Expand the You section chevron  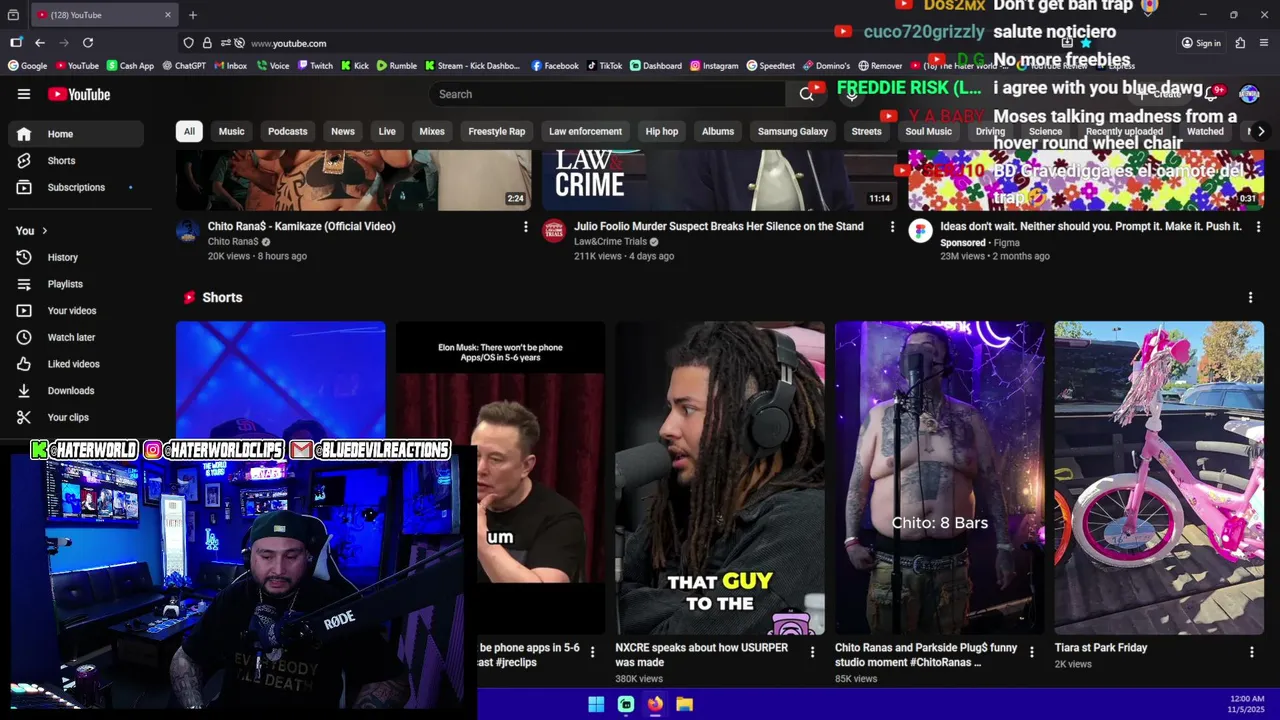(44, 231)
